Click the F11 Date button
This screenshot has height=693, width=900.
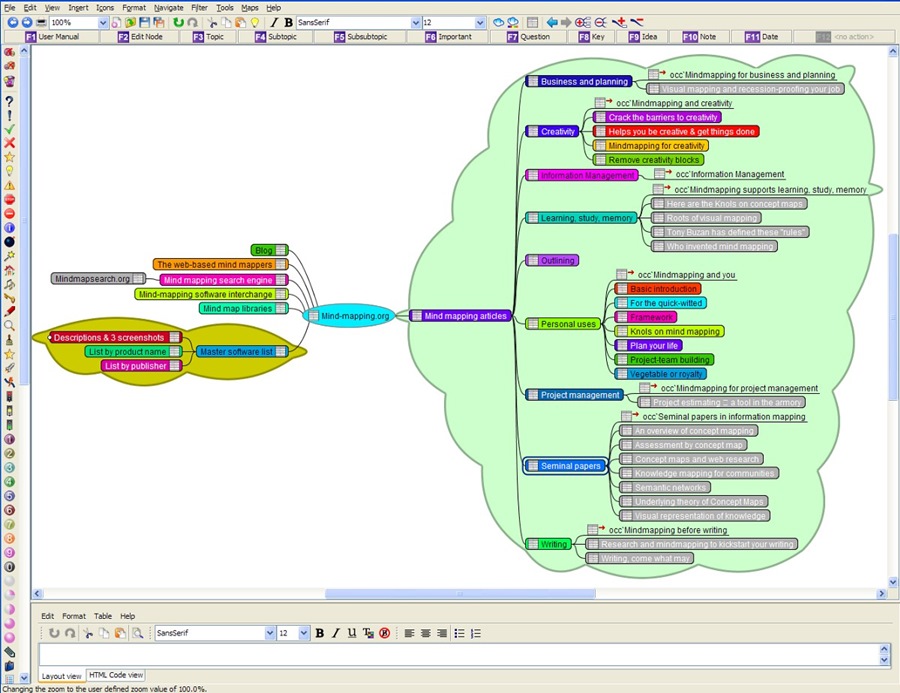point(762,37)
